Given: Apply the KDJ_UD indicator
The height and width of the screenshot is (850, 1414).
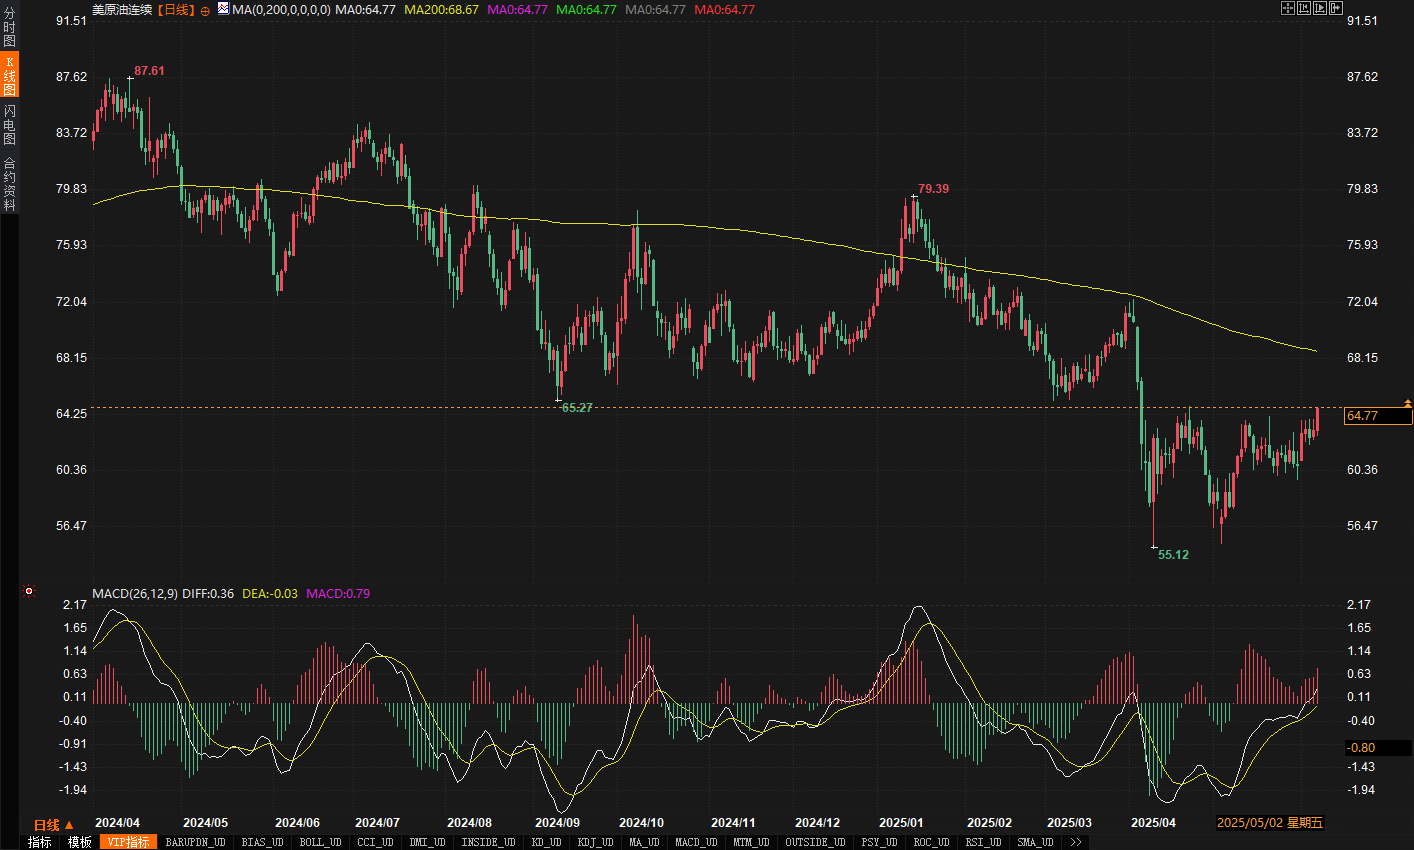Looking at the screenshot, I should (595, 842).
